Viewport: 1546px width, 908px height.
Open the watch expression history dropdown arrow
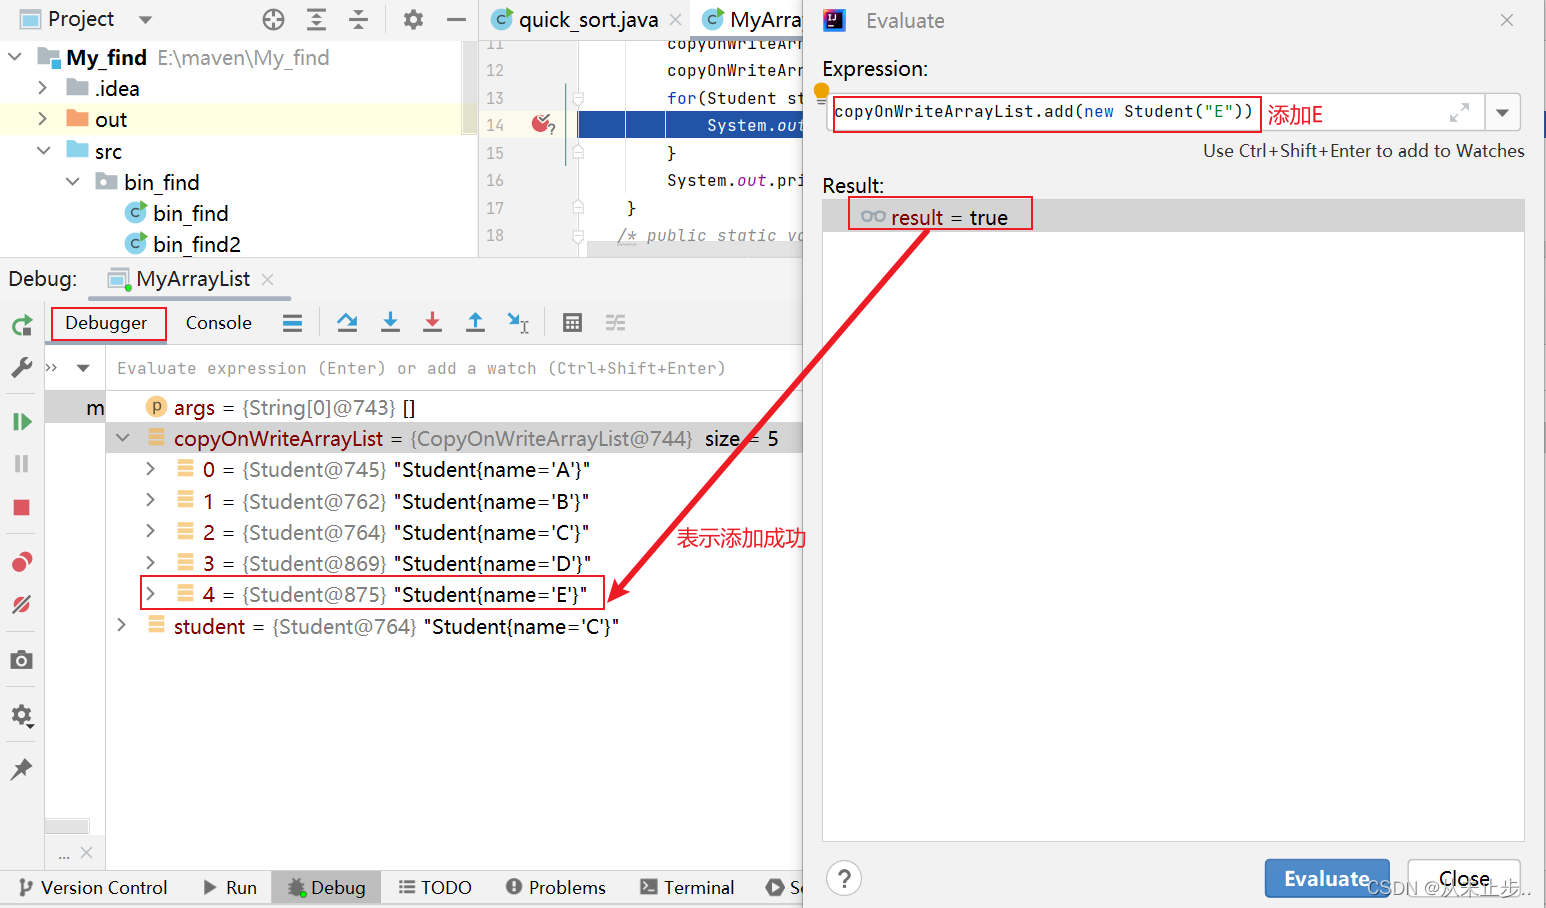[83, 368]
